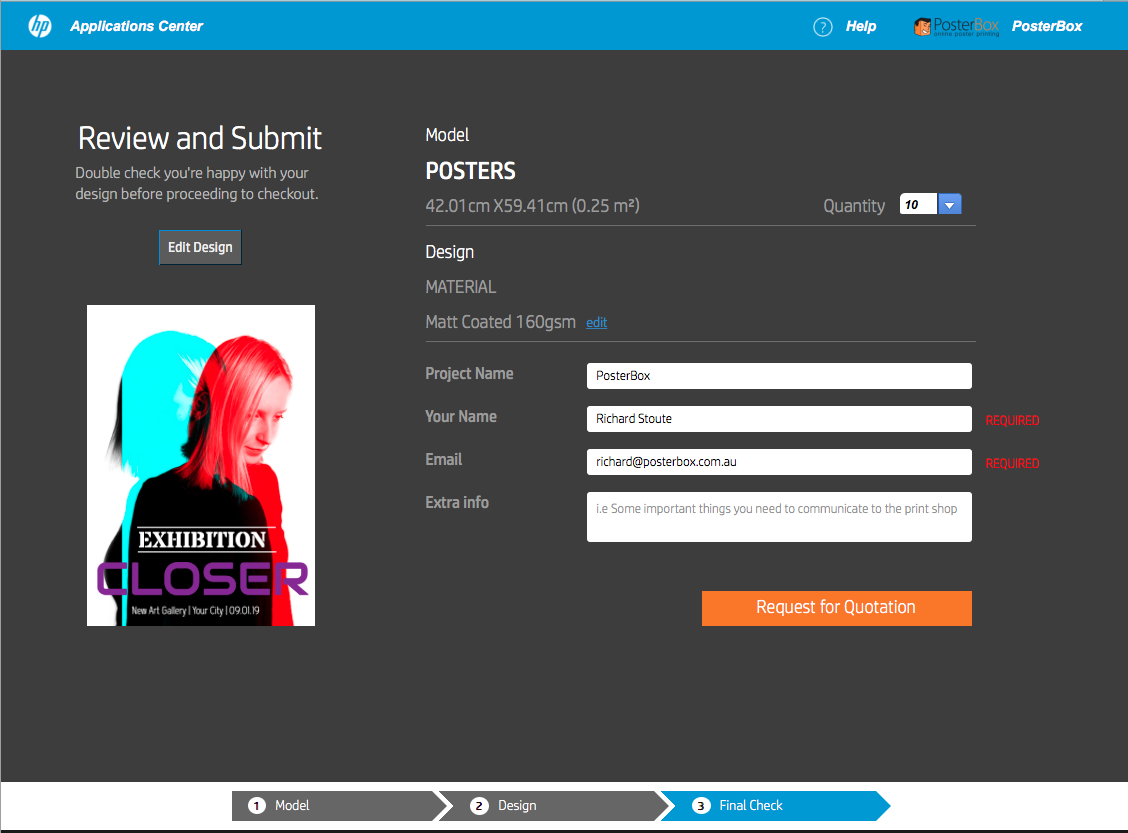1128x833 pixels.
Task: Focus the Project Name input field
Action: click(778, 376)
